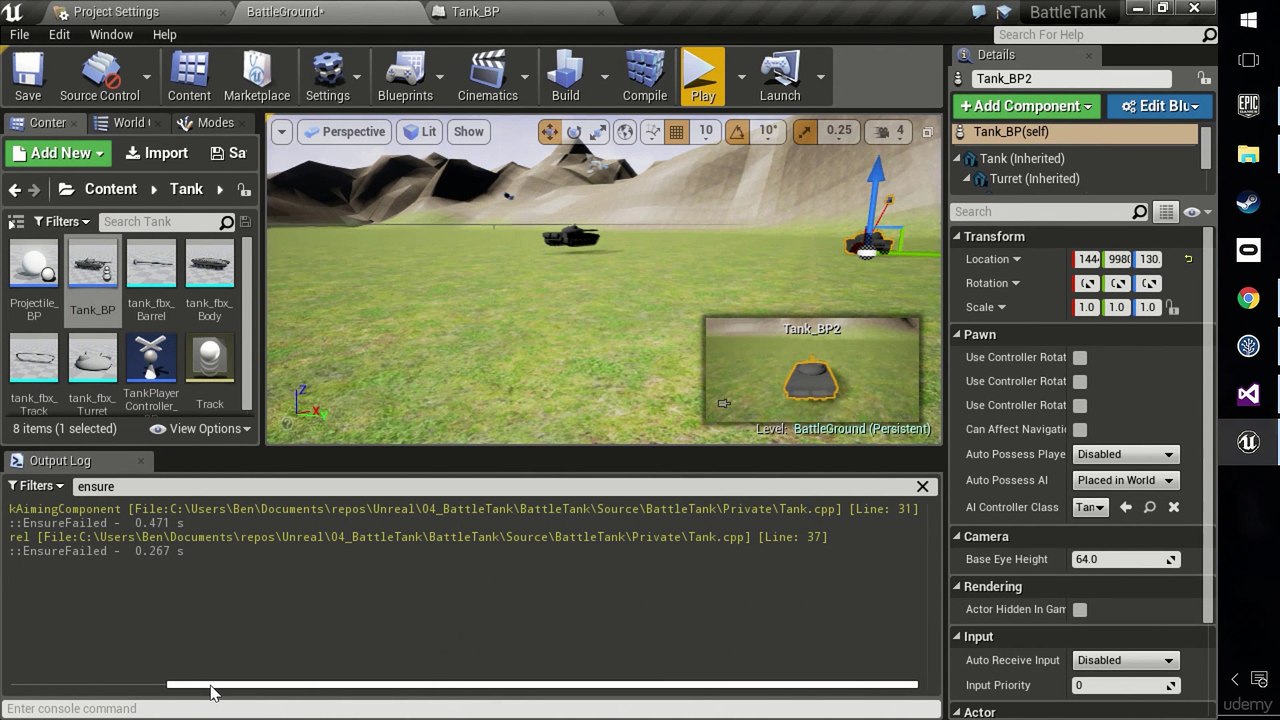The width and height of the screenshot is (1280, 720).
Task: Select the scale gizmo mode in viewport
Action: pyautogui.click(x=598, y=132)
